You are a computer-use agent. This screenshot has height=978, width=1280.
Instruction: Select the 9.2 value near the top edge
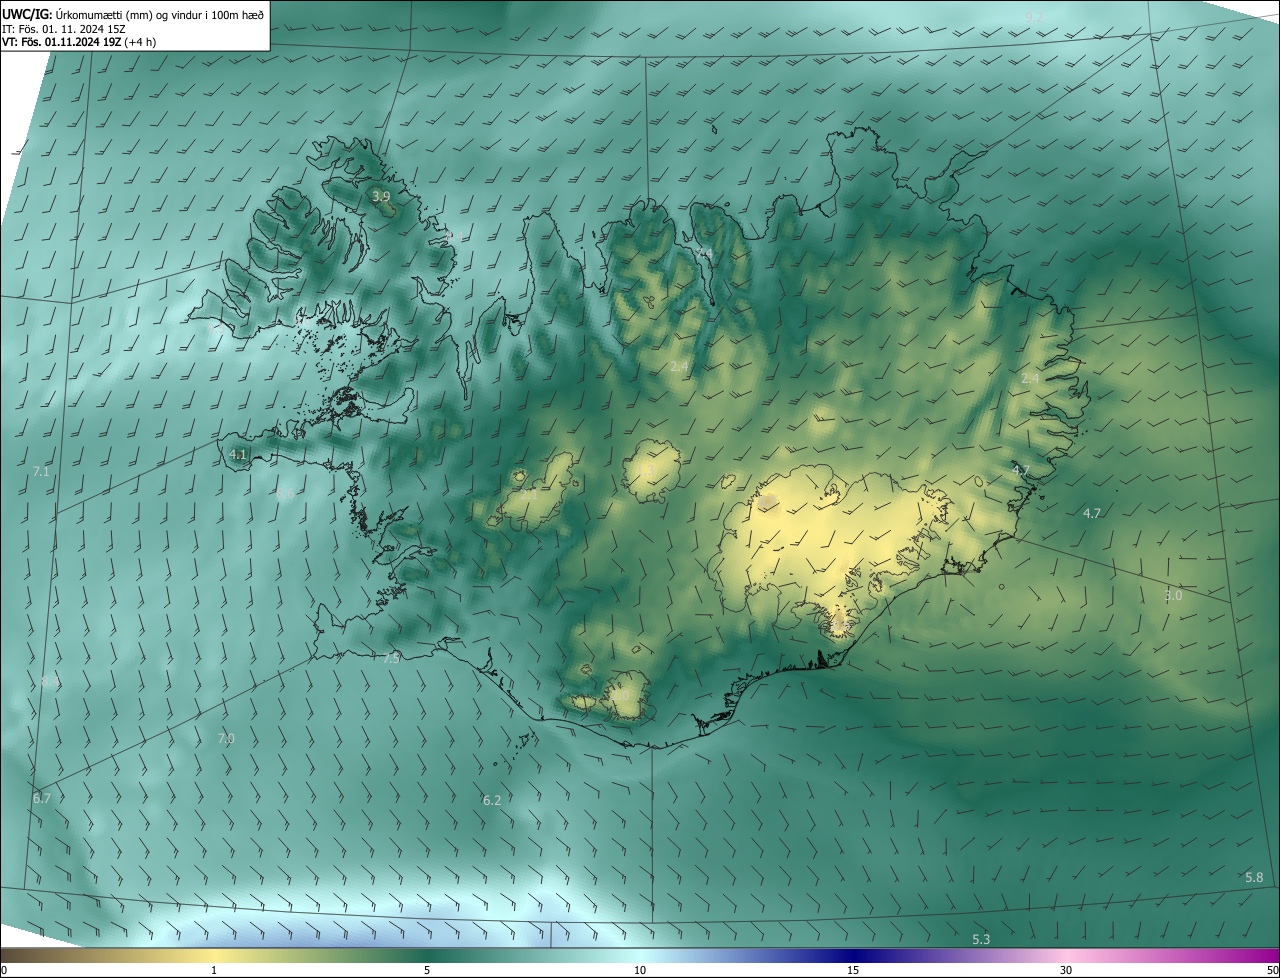tap(1034, 17)
